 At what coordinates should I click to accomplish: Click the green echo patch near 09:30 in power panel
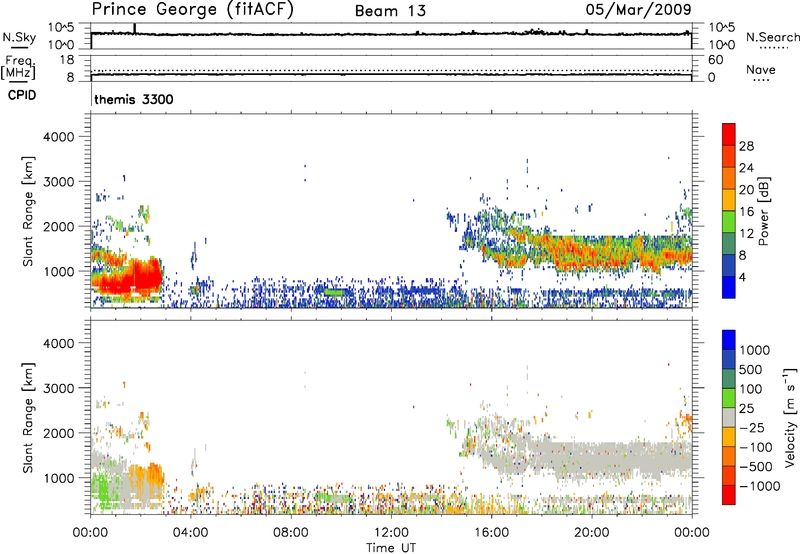336,292
